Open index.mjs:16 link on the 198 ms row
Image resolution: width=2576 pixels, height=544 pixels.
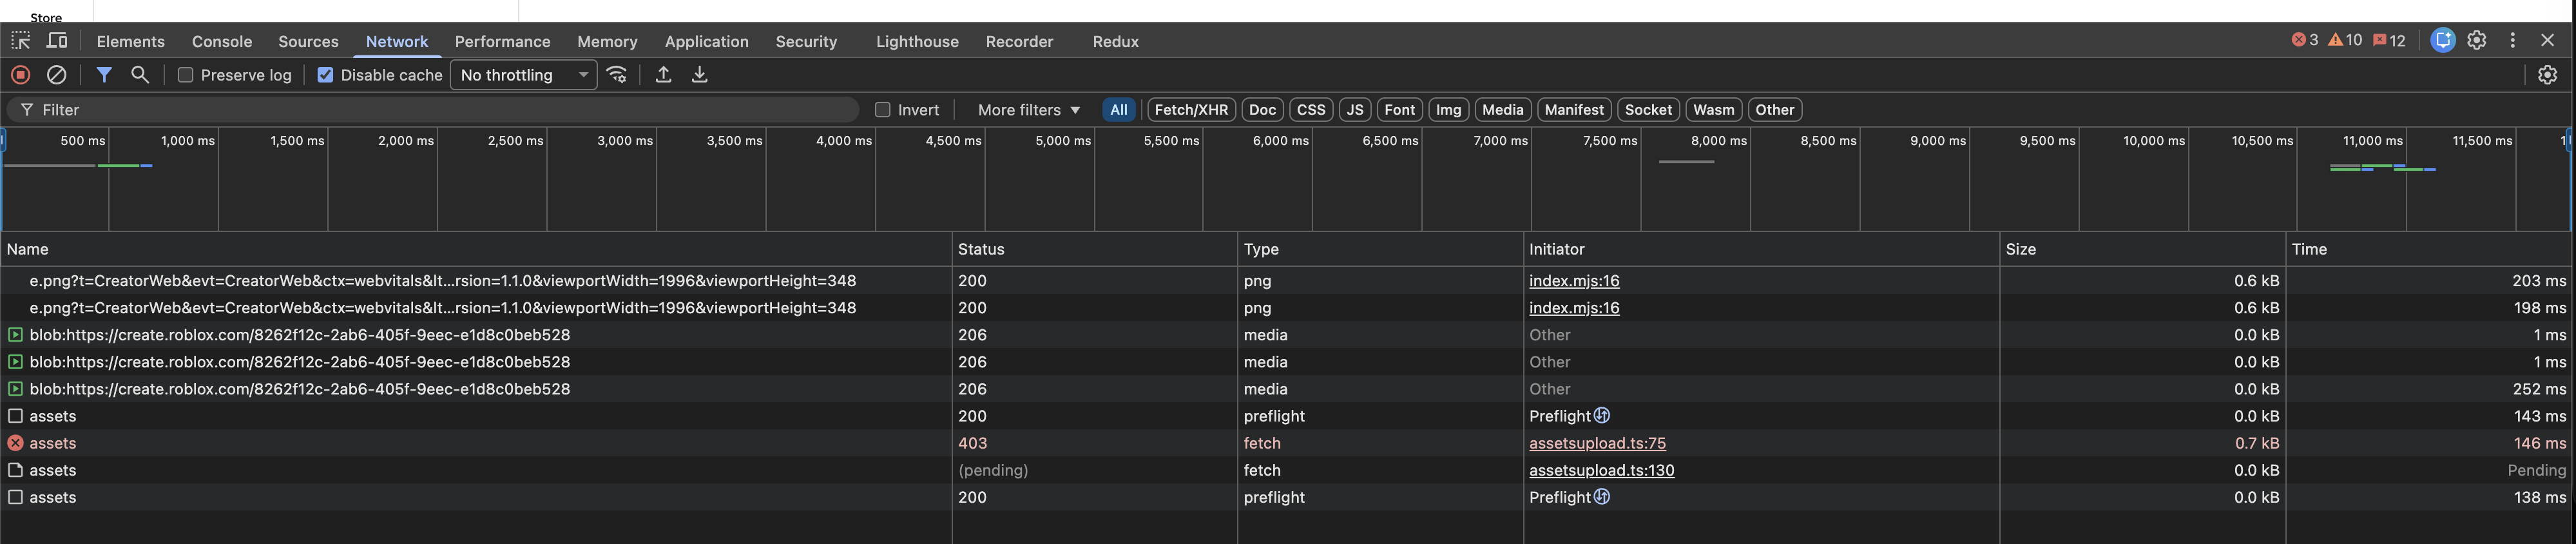pyautogui.click(x=1574, y=308)
